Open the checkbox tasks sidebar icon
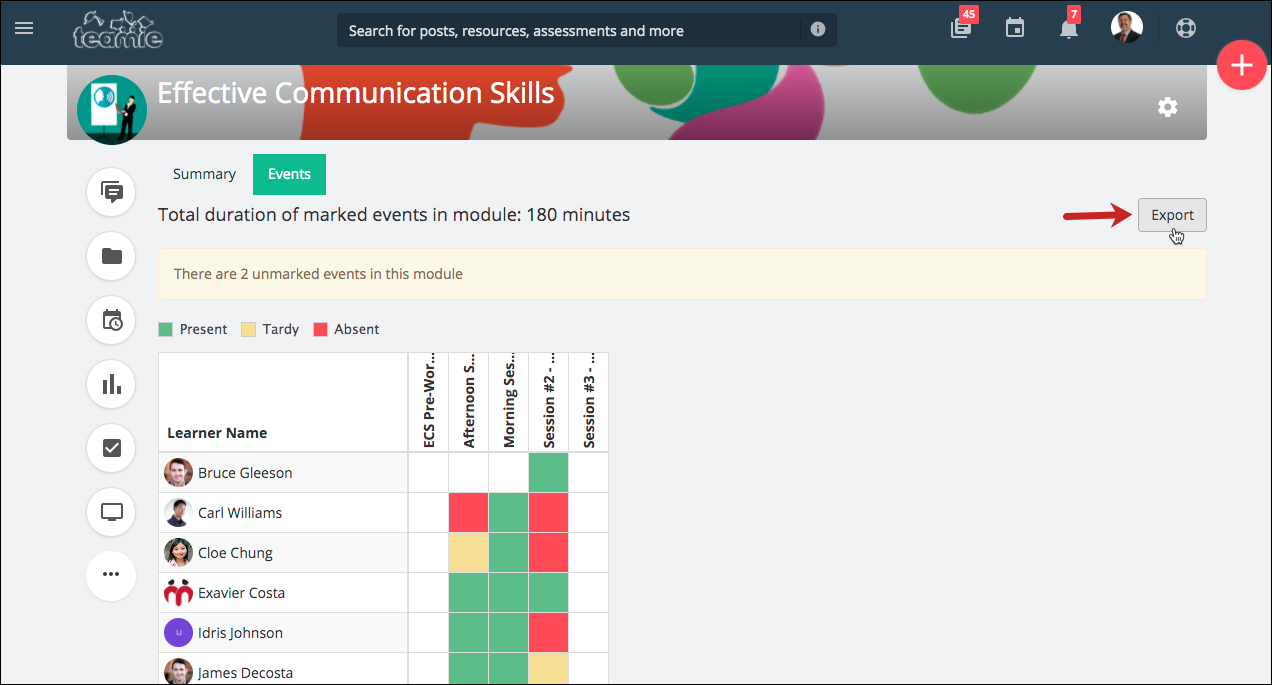The width and height of the screenshot is (1272, 685). tap(112, 448)
